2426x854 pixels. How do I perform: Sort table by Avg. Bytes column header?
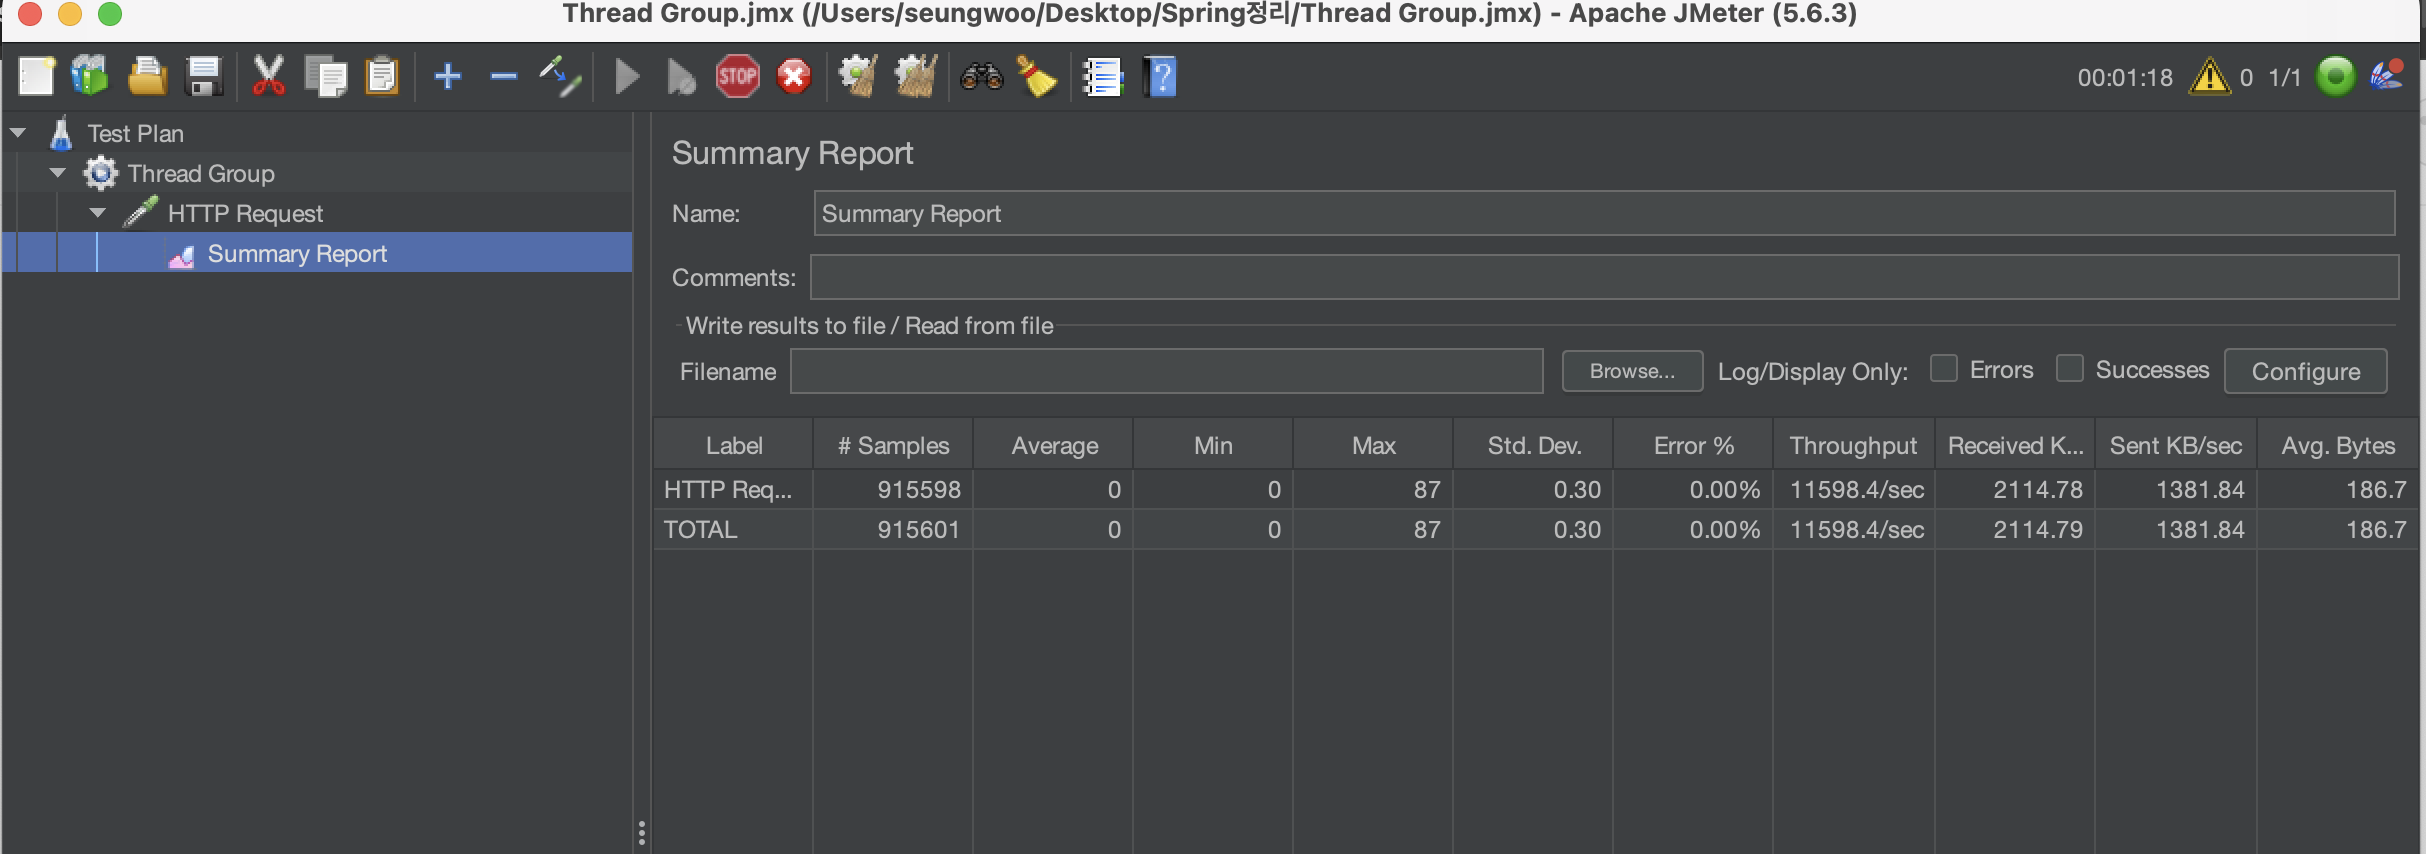click(x=2338, y=445)
